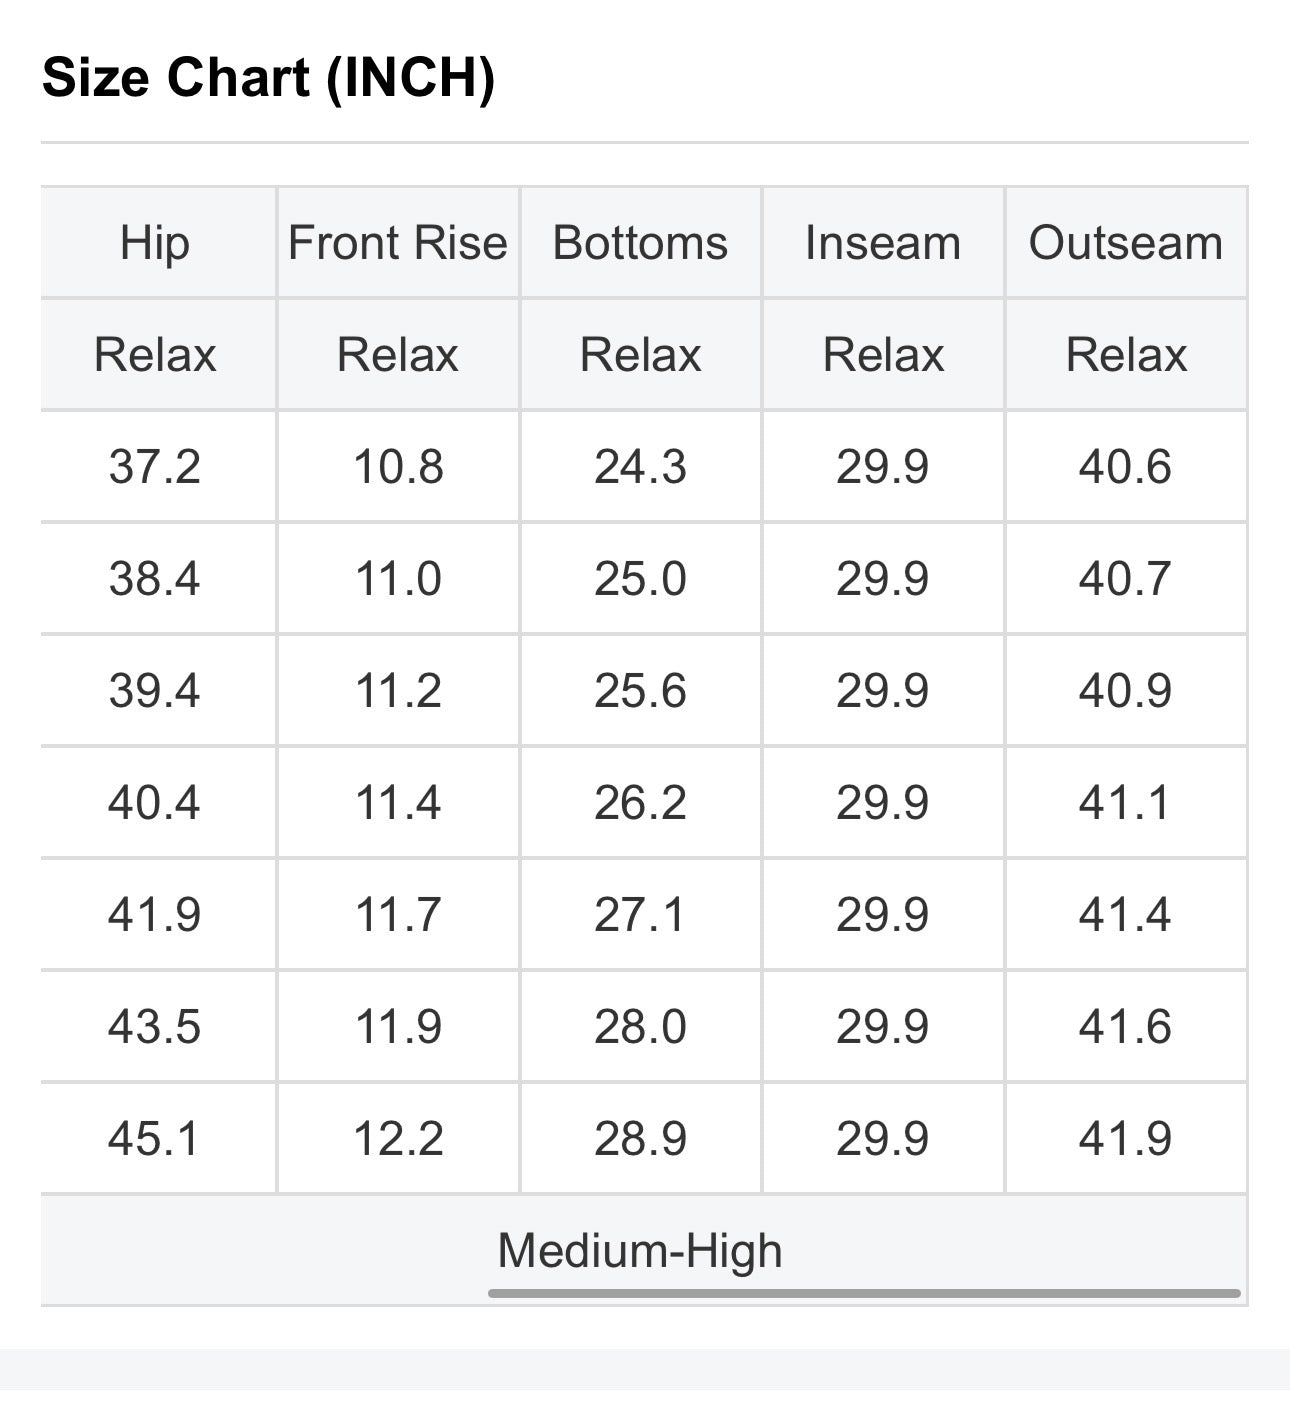Click the 37.2 hip value cell
The width and height of the screenshot is (1290, 1409).
click(155, 467)
